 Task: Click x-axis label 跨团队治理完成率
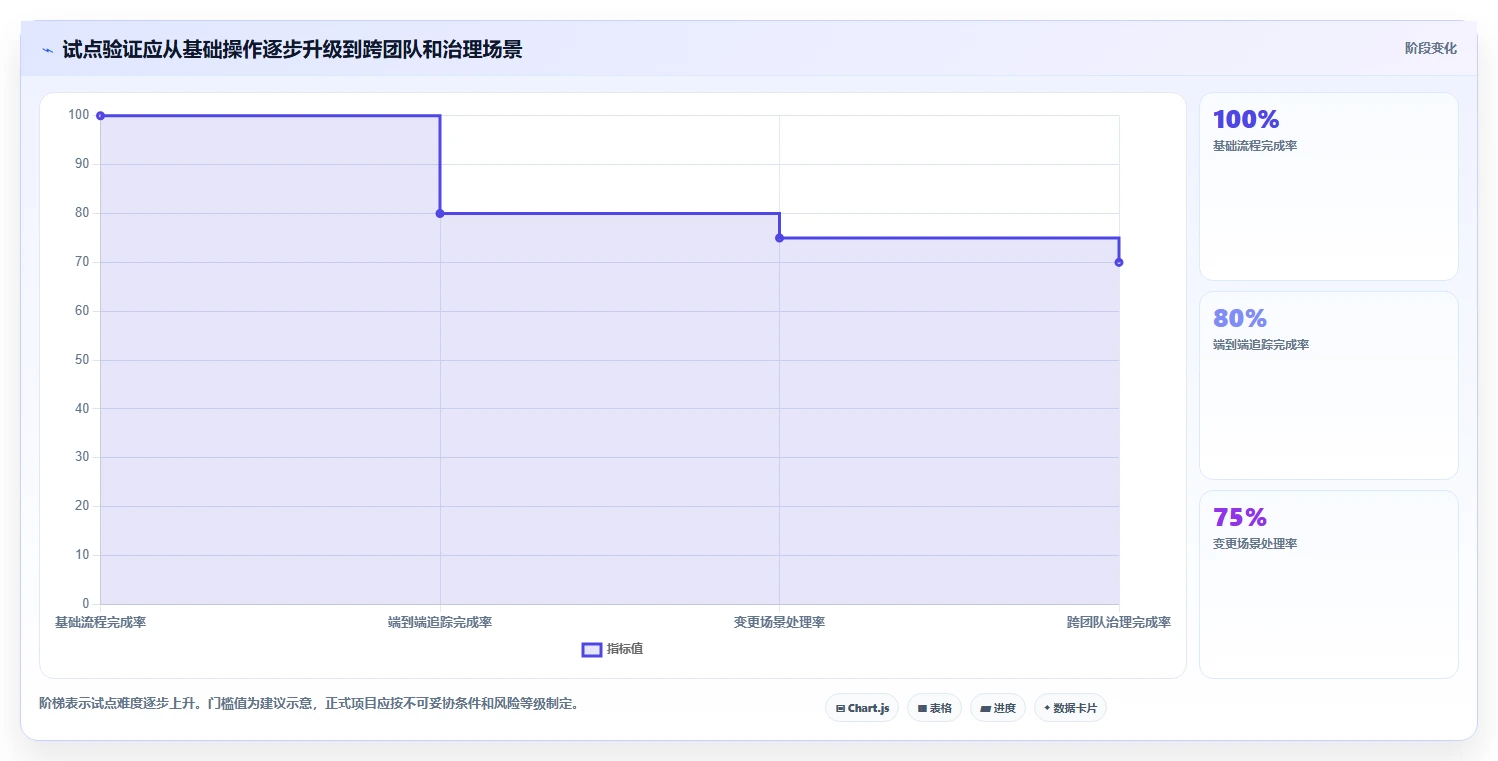[x=1119, y=622]
